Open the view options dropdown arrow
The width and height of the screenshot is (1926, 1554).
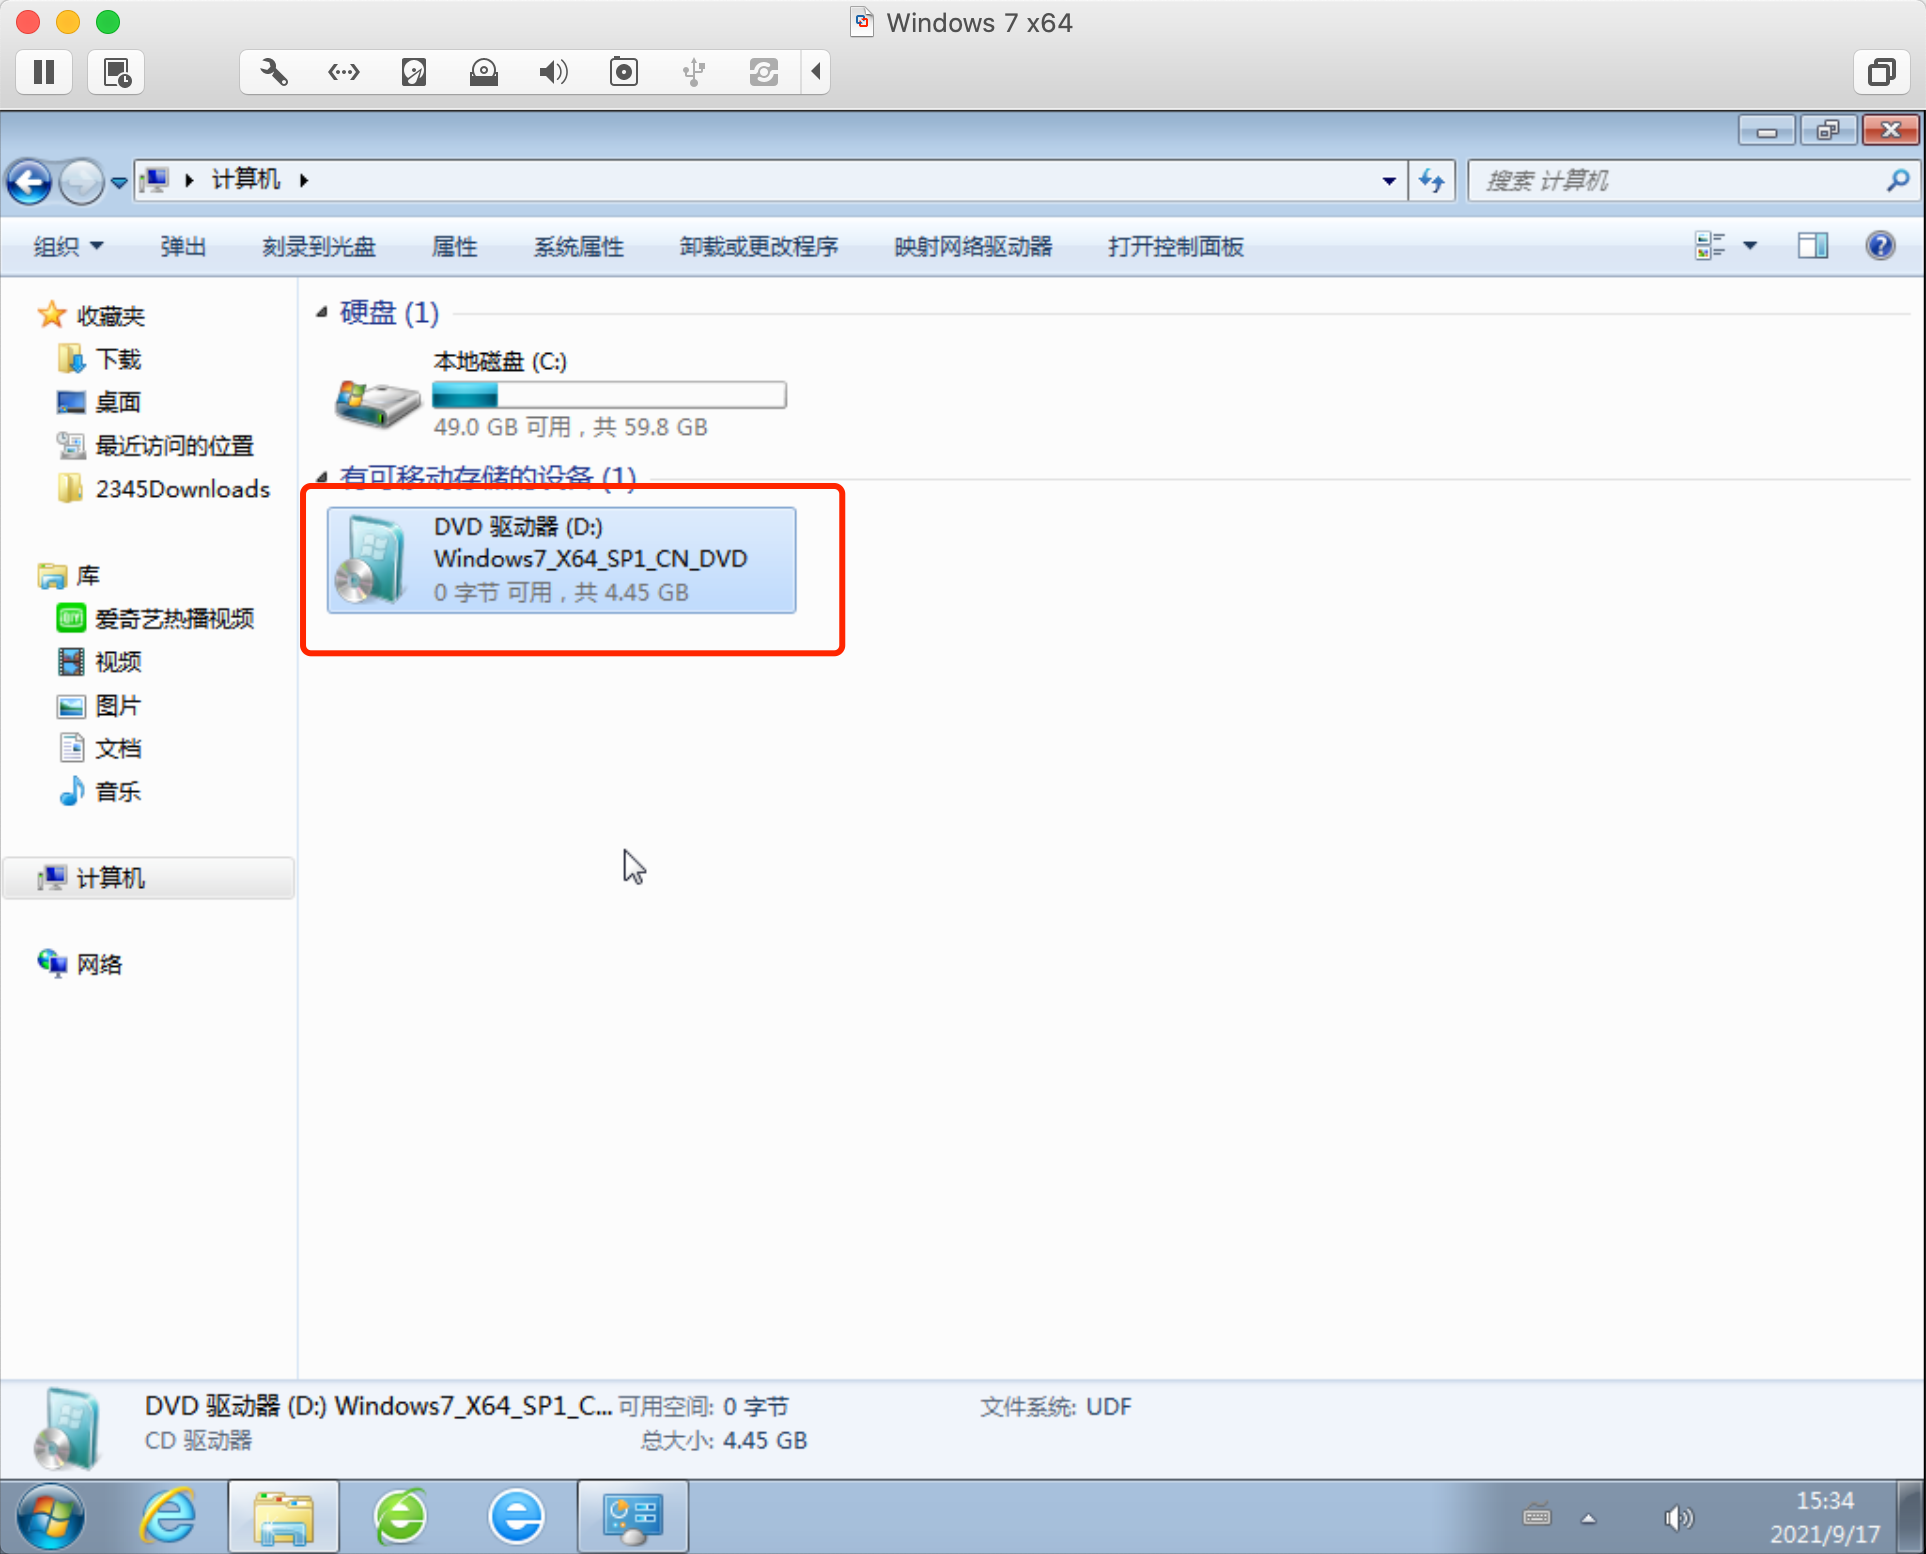click(x=1750, y=246)
